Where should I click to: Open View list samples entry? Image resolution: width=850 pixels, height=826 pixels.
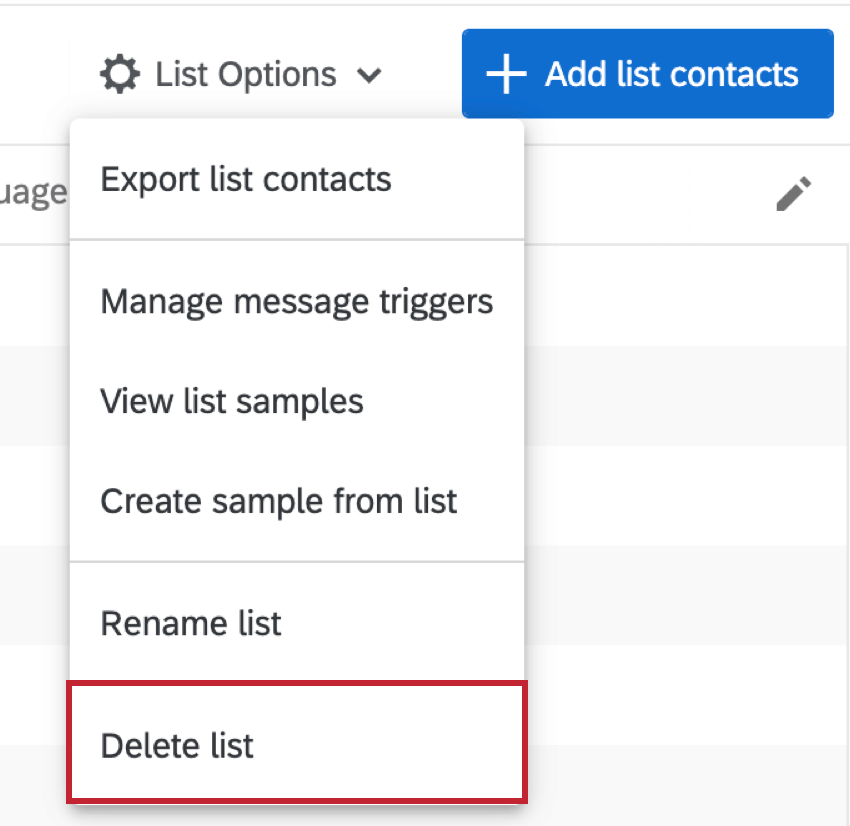[297, 401]
